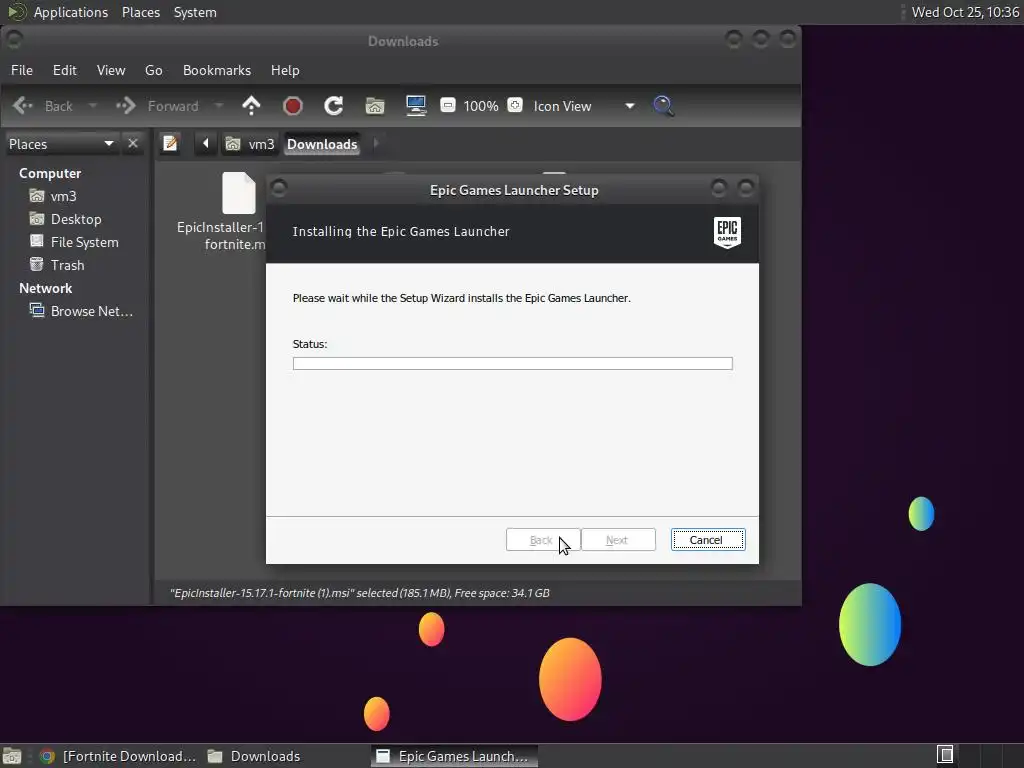Click the Forward arrow in the file manager toolbar

pyautogui.click(x=125, y=106)
